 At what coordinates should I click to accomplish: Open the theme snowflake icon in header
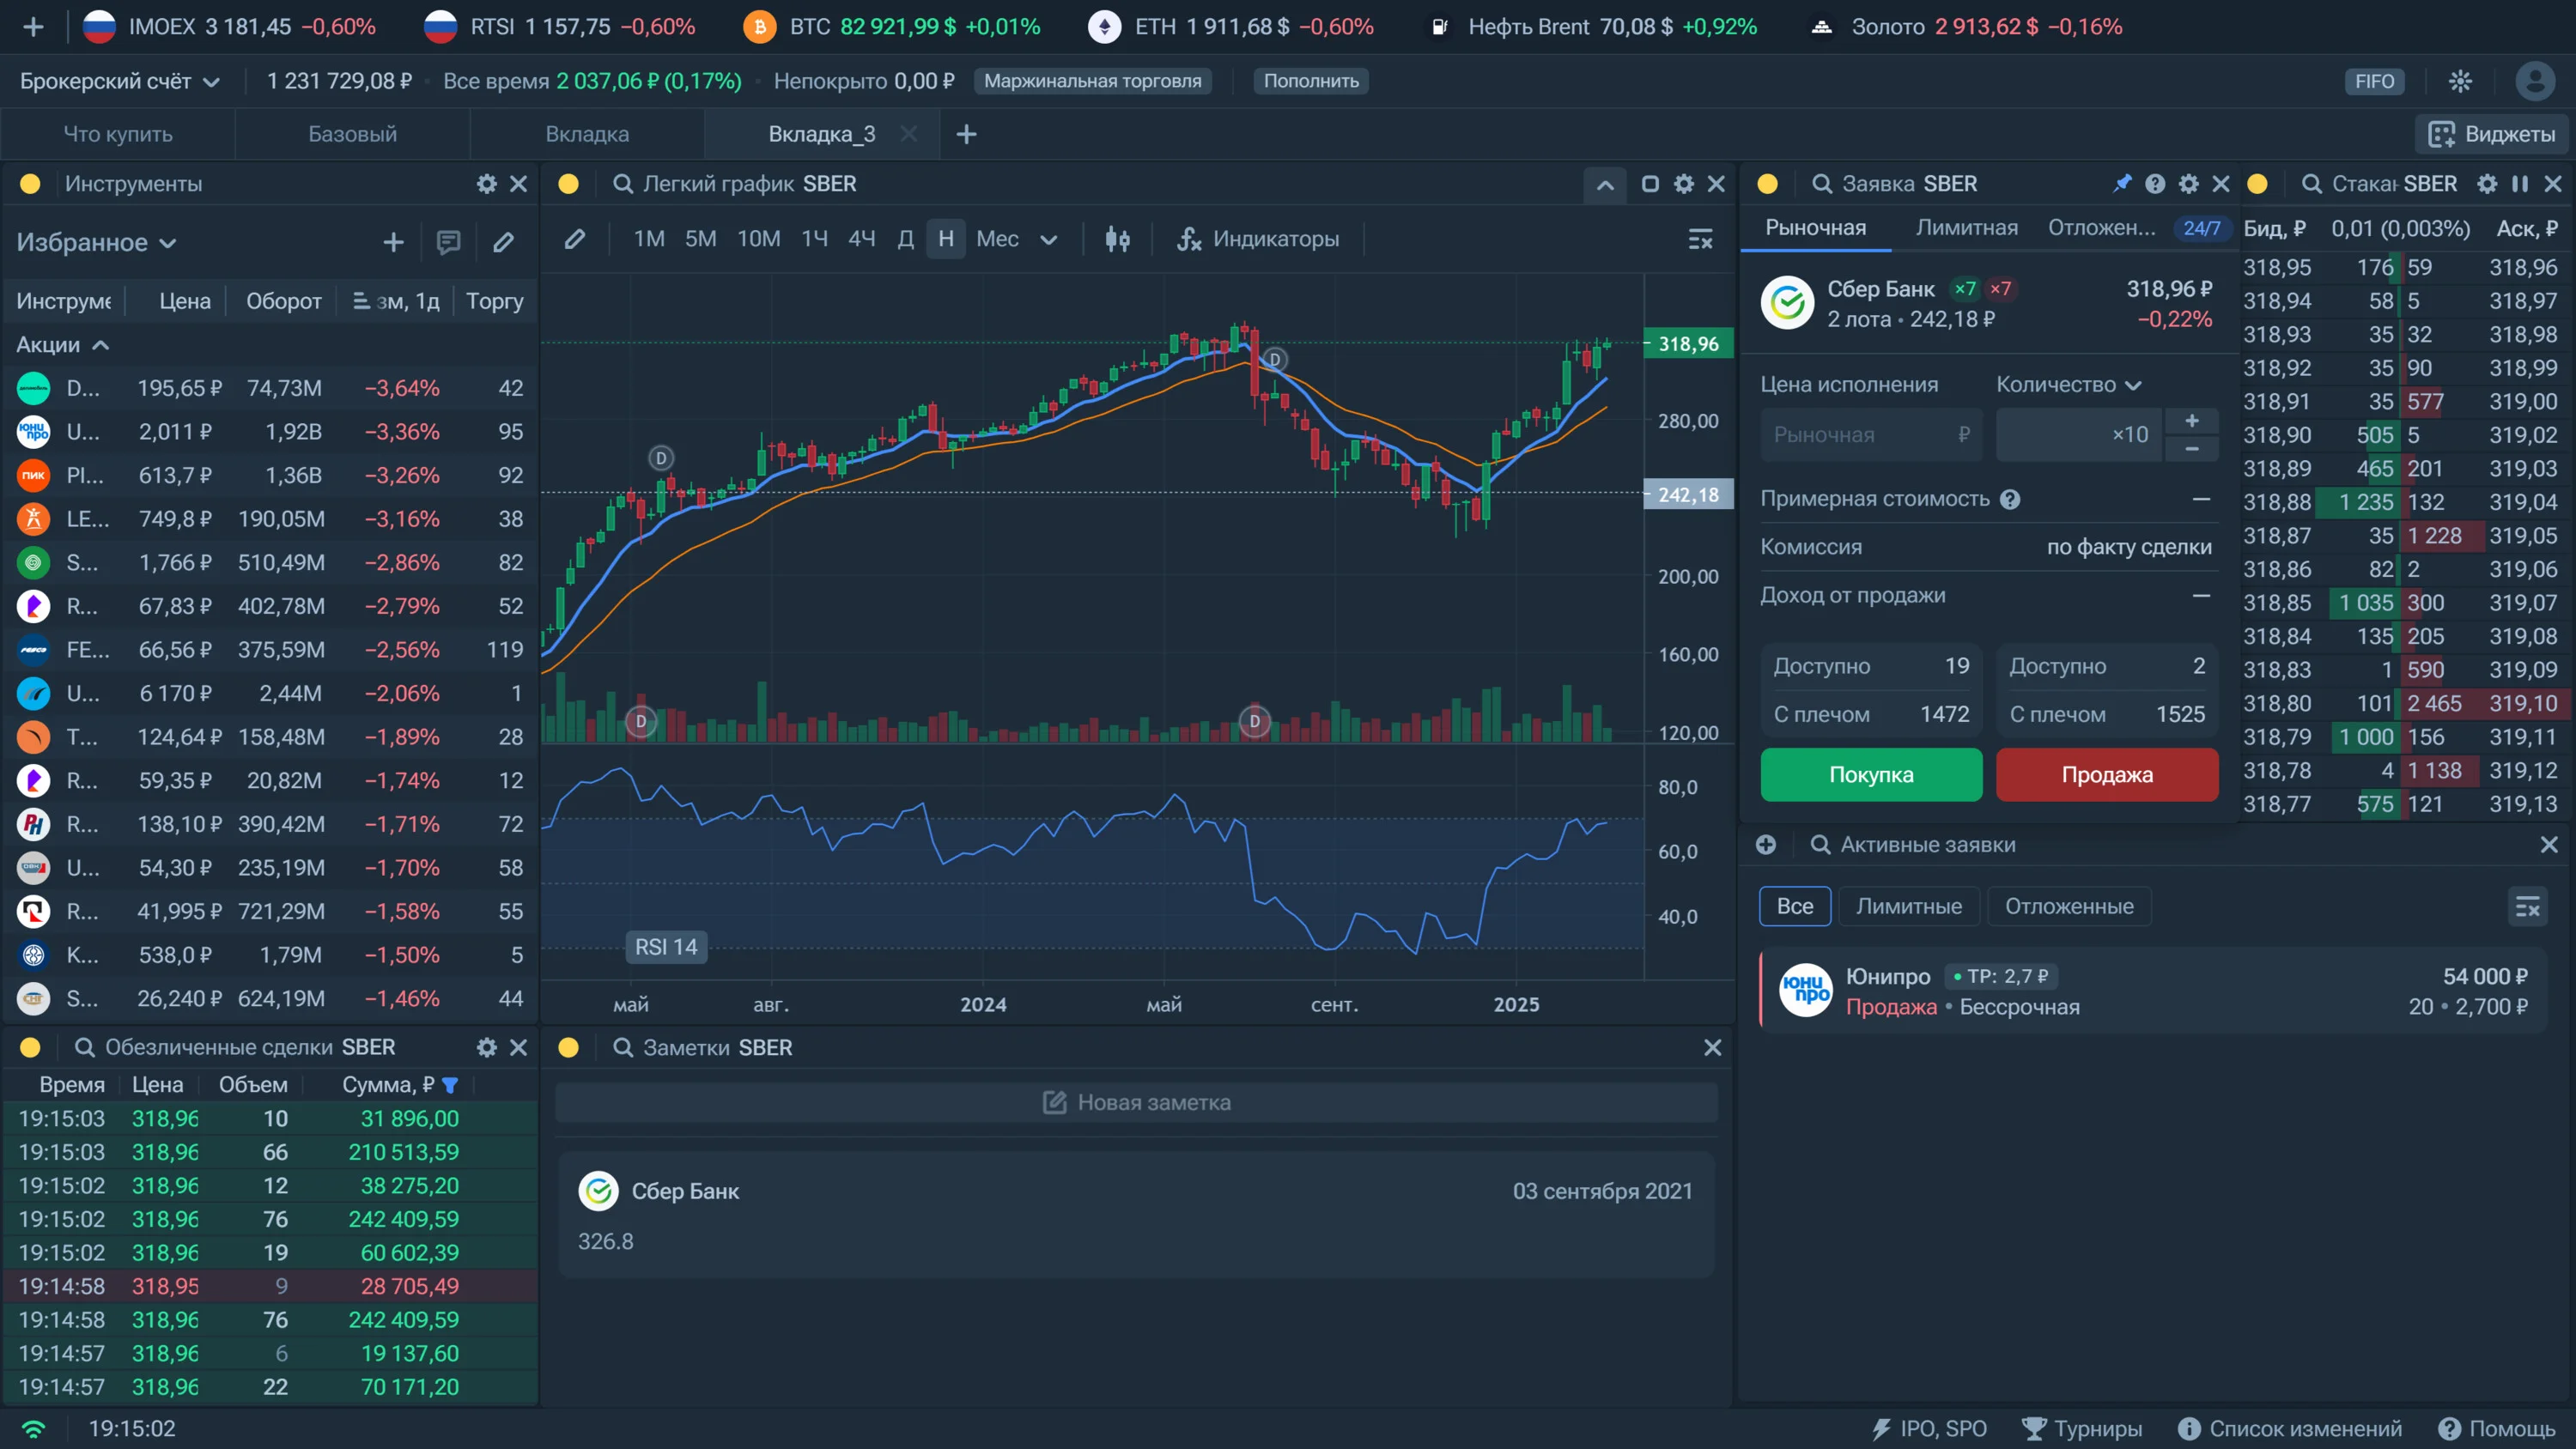click(x=2461, y=81)
